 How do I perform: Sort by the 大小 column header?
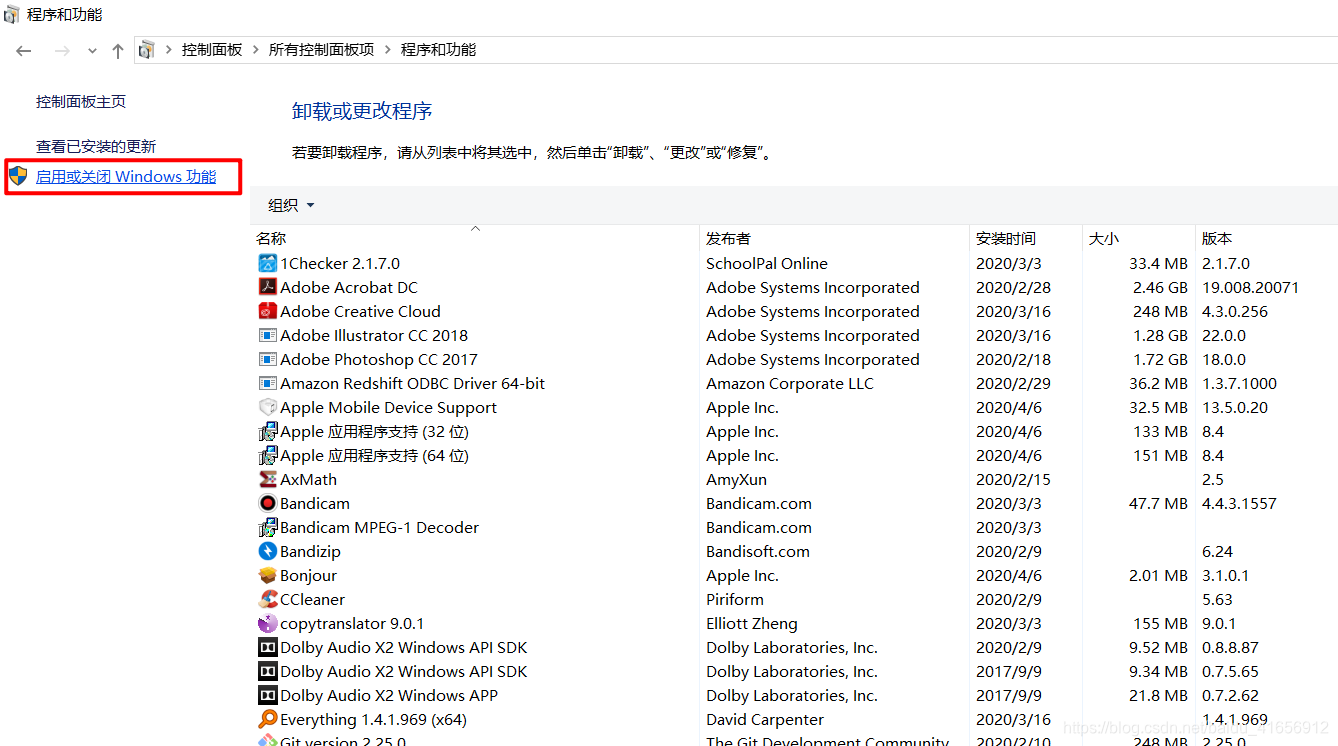click(x=1103, y=238)
